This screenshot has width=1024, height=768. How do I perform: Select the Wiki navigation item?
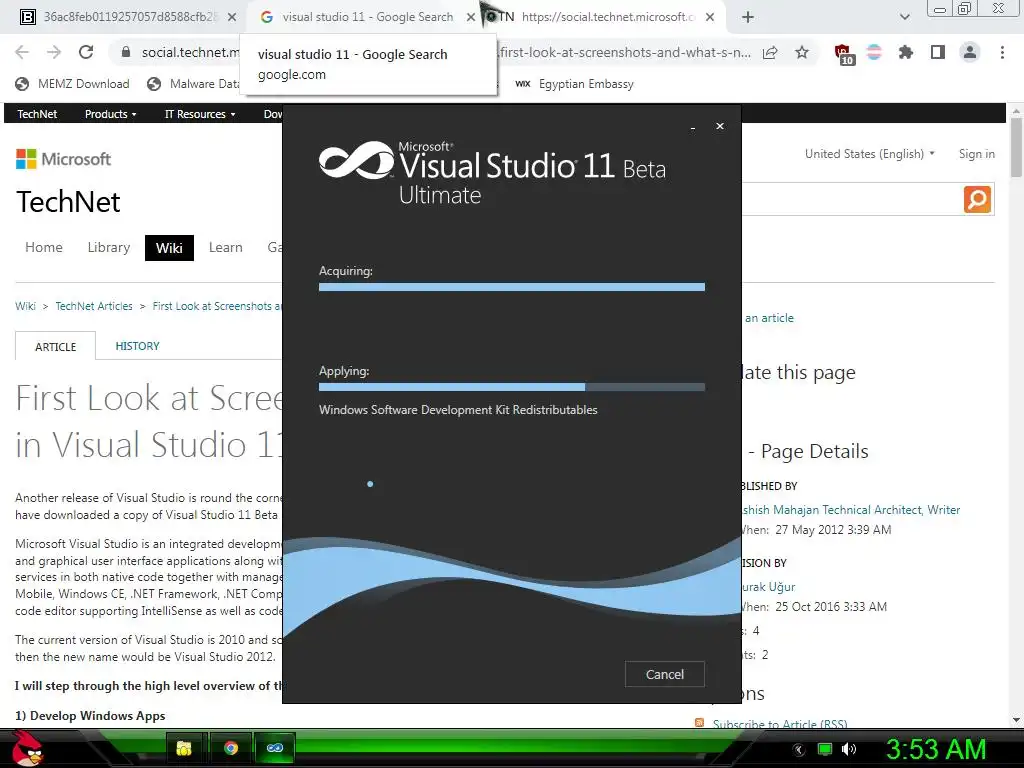169,248
